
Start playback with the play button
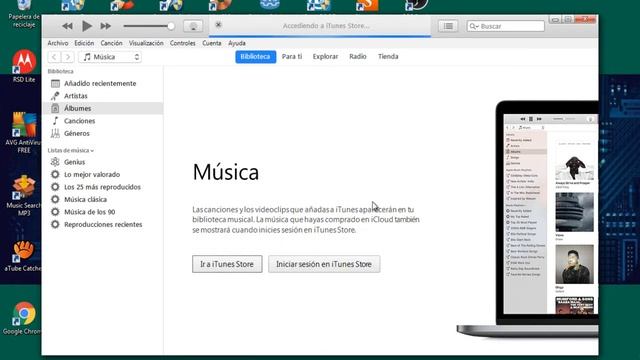(87, 26)
